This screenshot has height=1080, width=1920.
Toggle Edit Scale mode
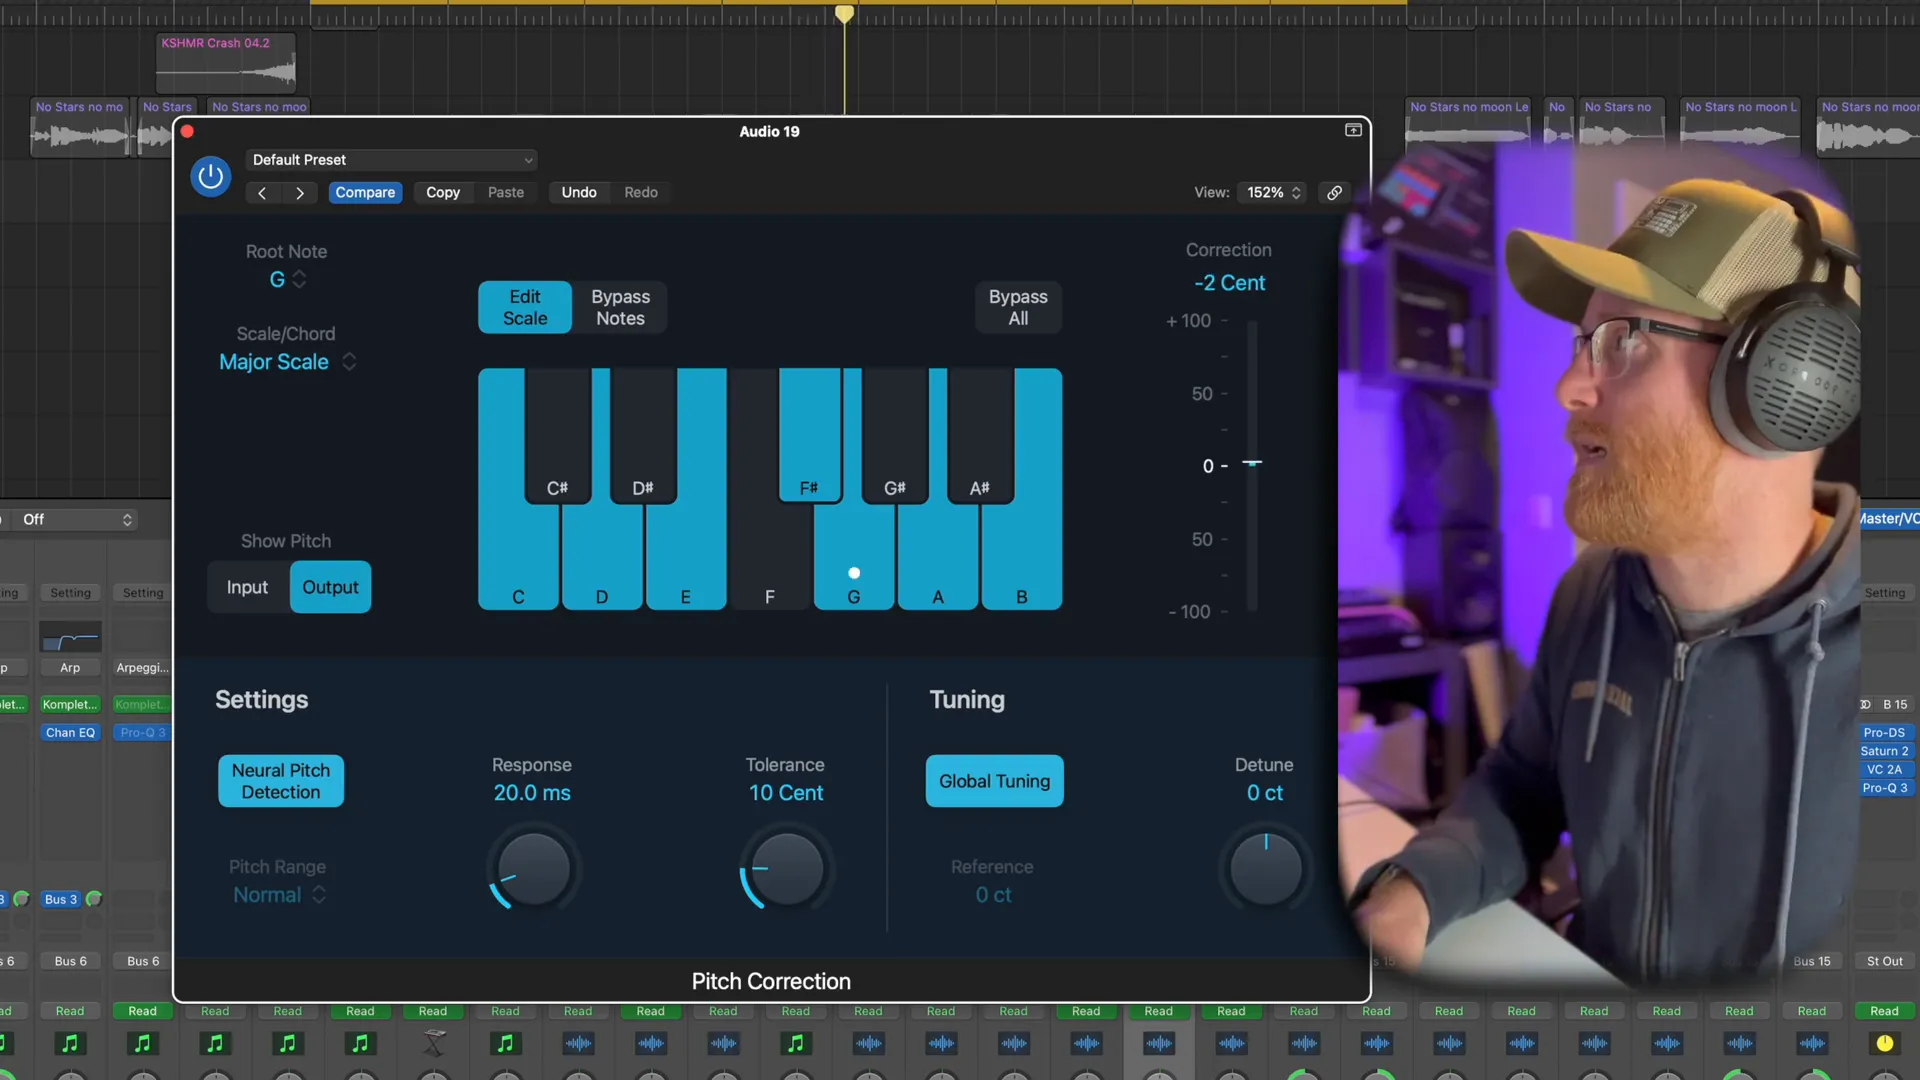pyautogui.click(x=525, y=307)
